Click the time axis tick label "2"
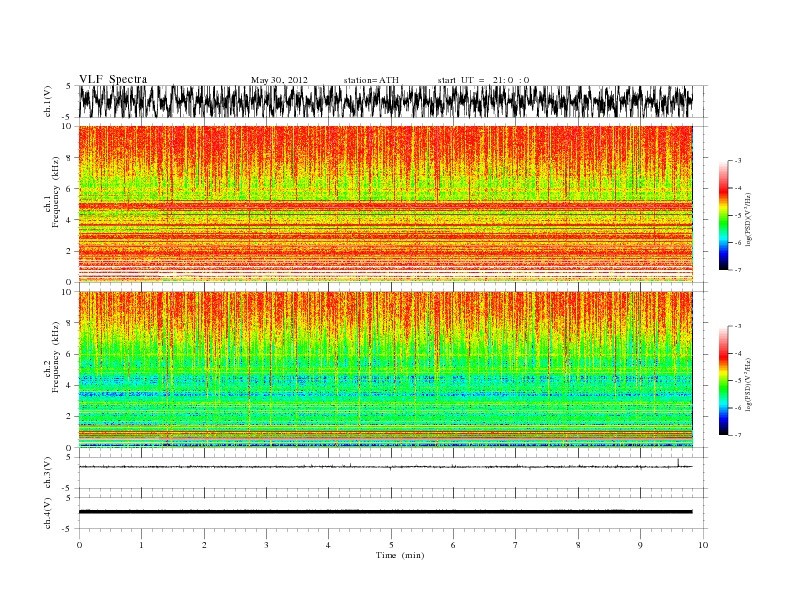The image size is (792, 612). coord(204,545)
